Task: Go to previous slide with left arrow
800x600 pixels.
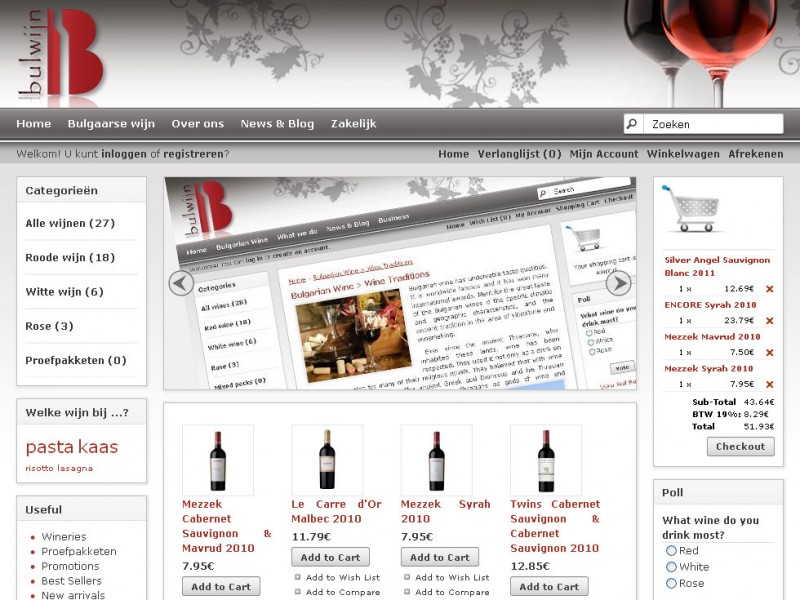Action: (181, 283)
